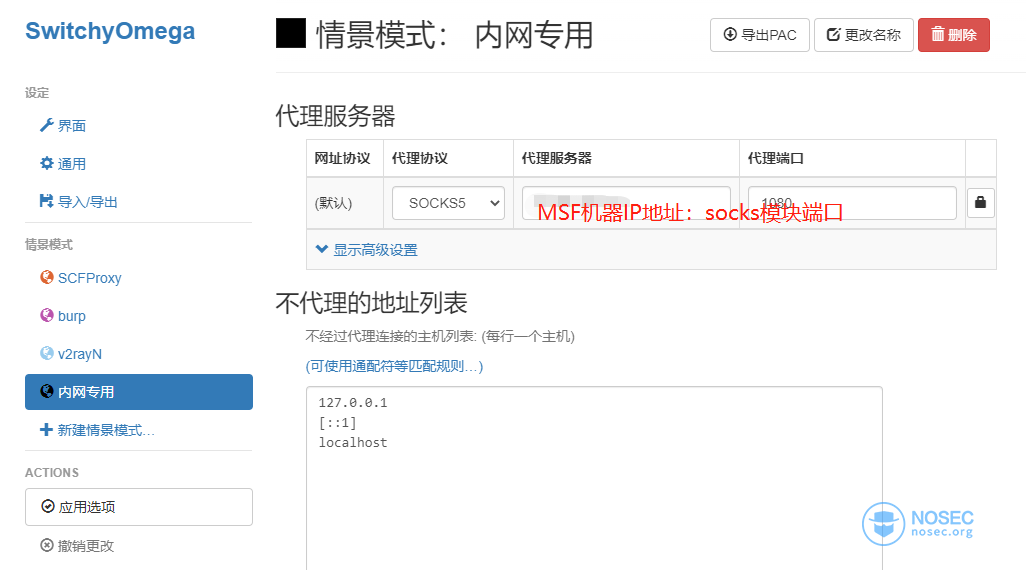Open the 通用 general settings
The image size is (1026, 570).
click(63, 164)
